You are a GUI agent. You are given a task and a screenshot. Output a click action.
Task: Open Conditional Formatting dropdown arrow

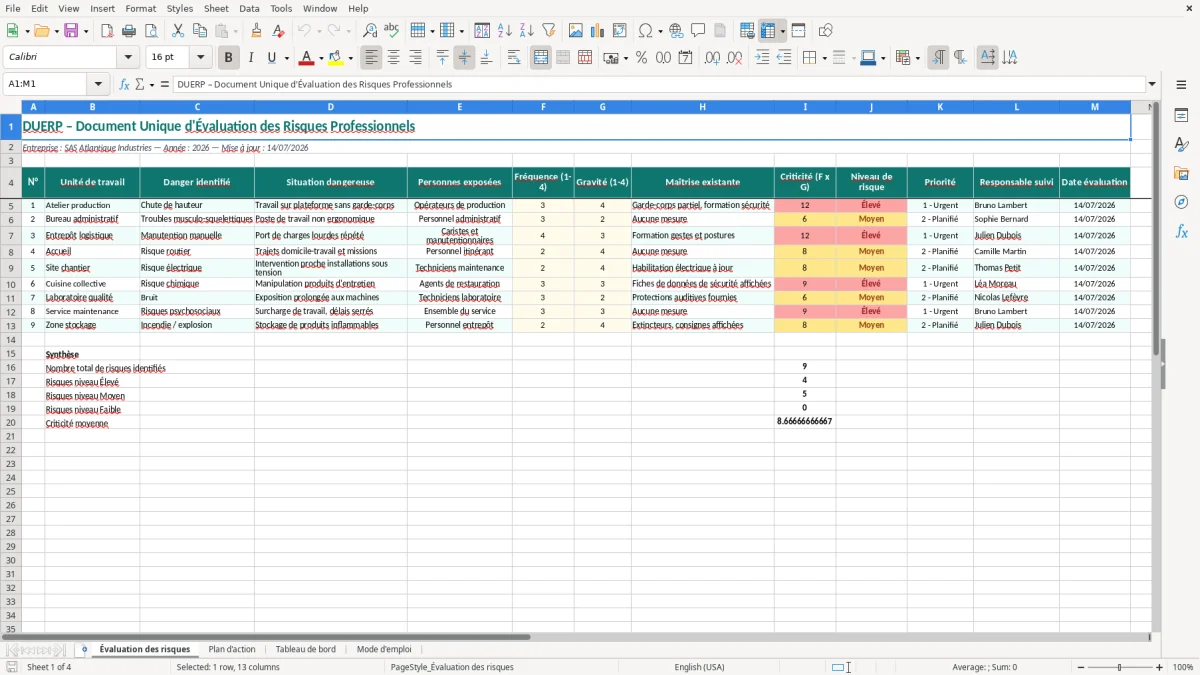coord(918,58)
